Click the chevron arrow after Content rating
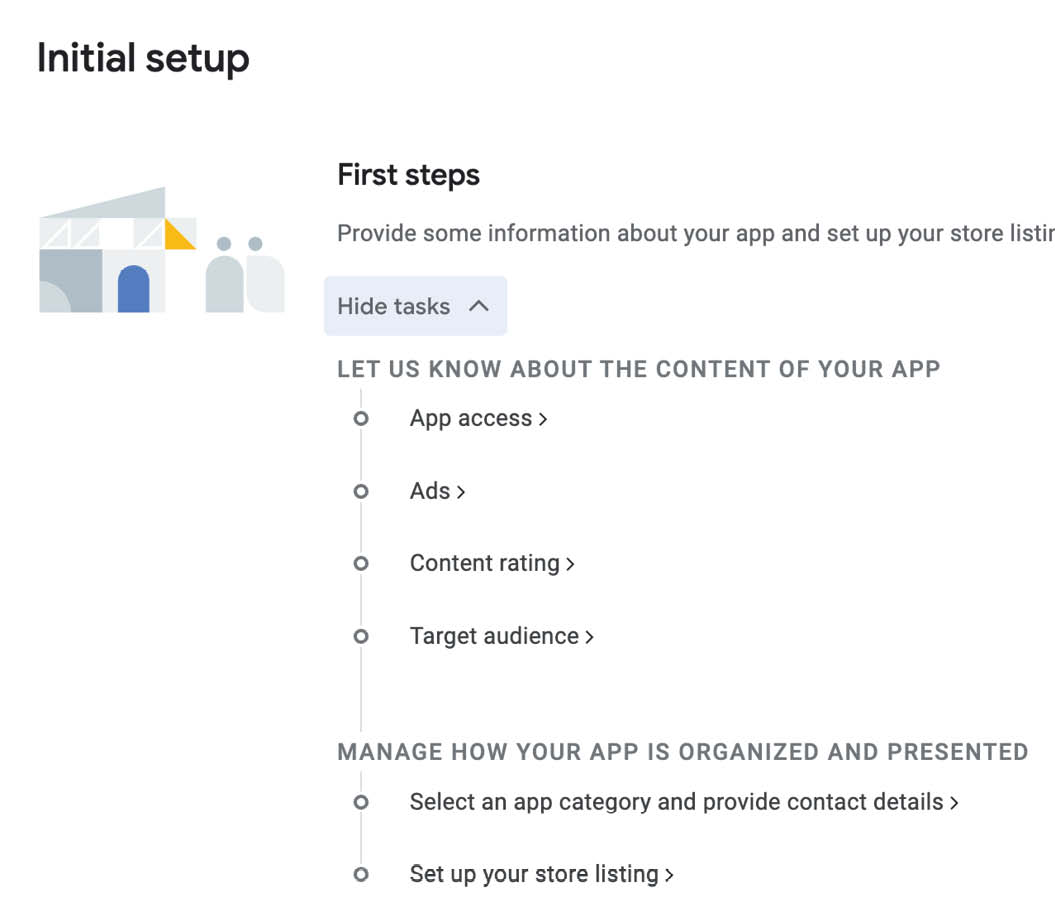 point(570,564)
